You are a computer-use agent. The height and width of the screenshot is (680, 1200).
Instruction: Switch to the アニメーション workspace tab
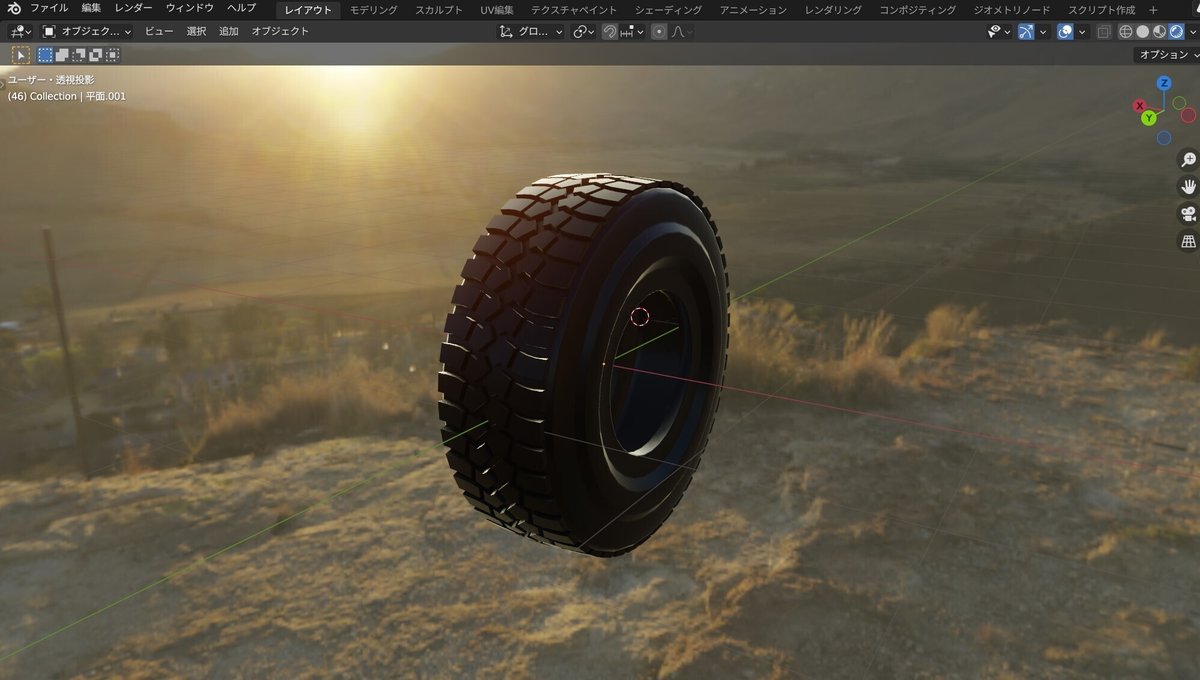click(x=753, y=10)
